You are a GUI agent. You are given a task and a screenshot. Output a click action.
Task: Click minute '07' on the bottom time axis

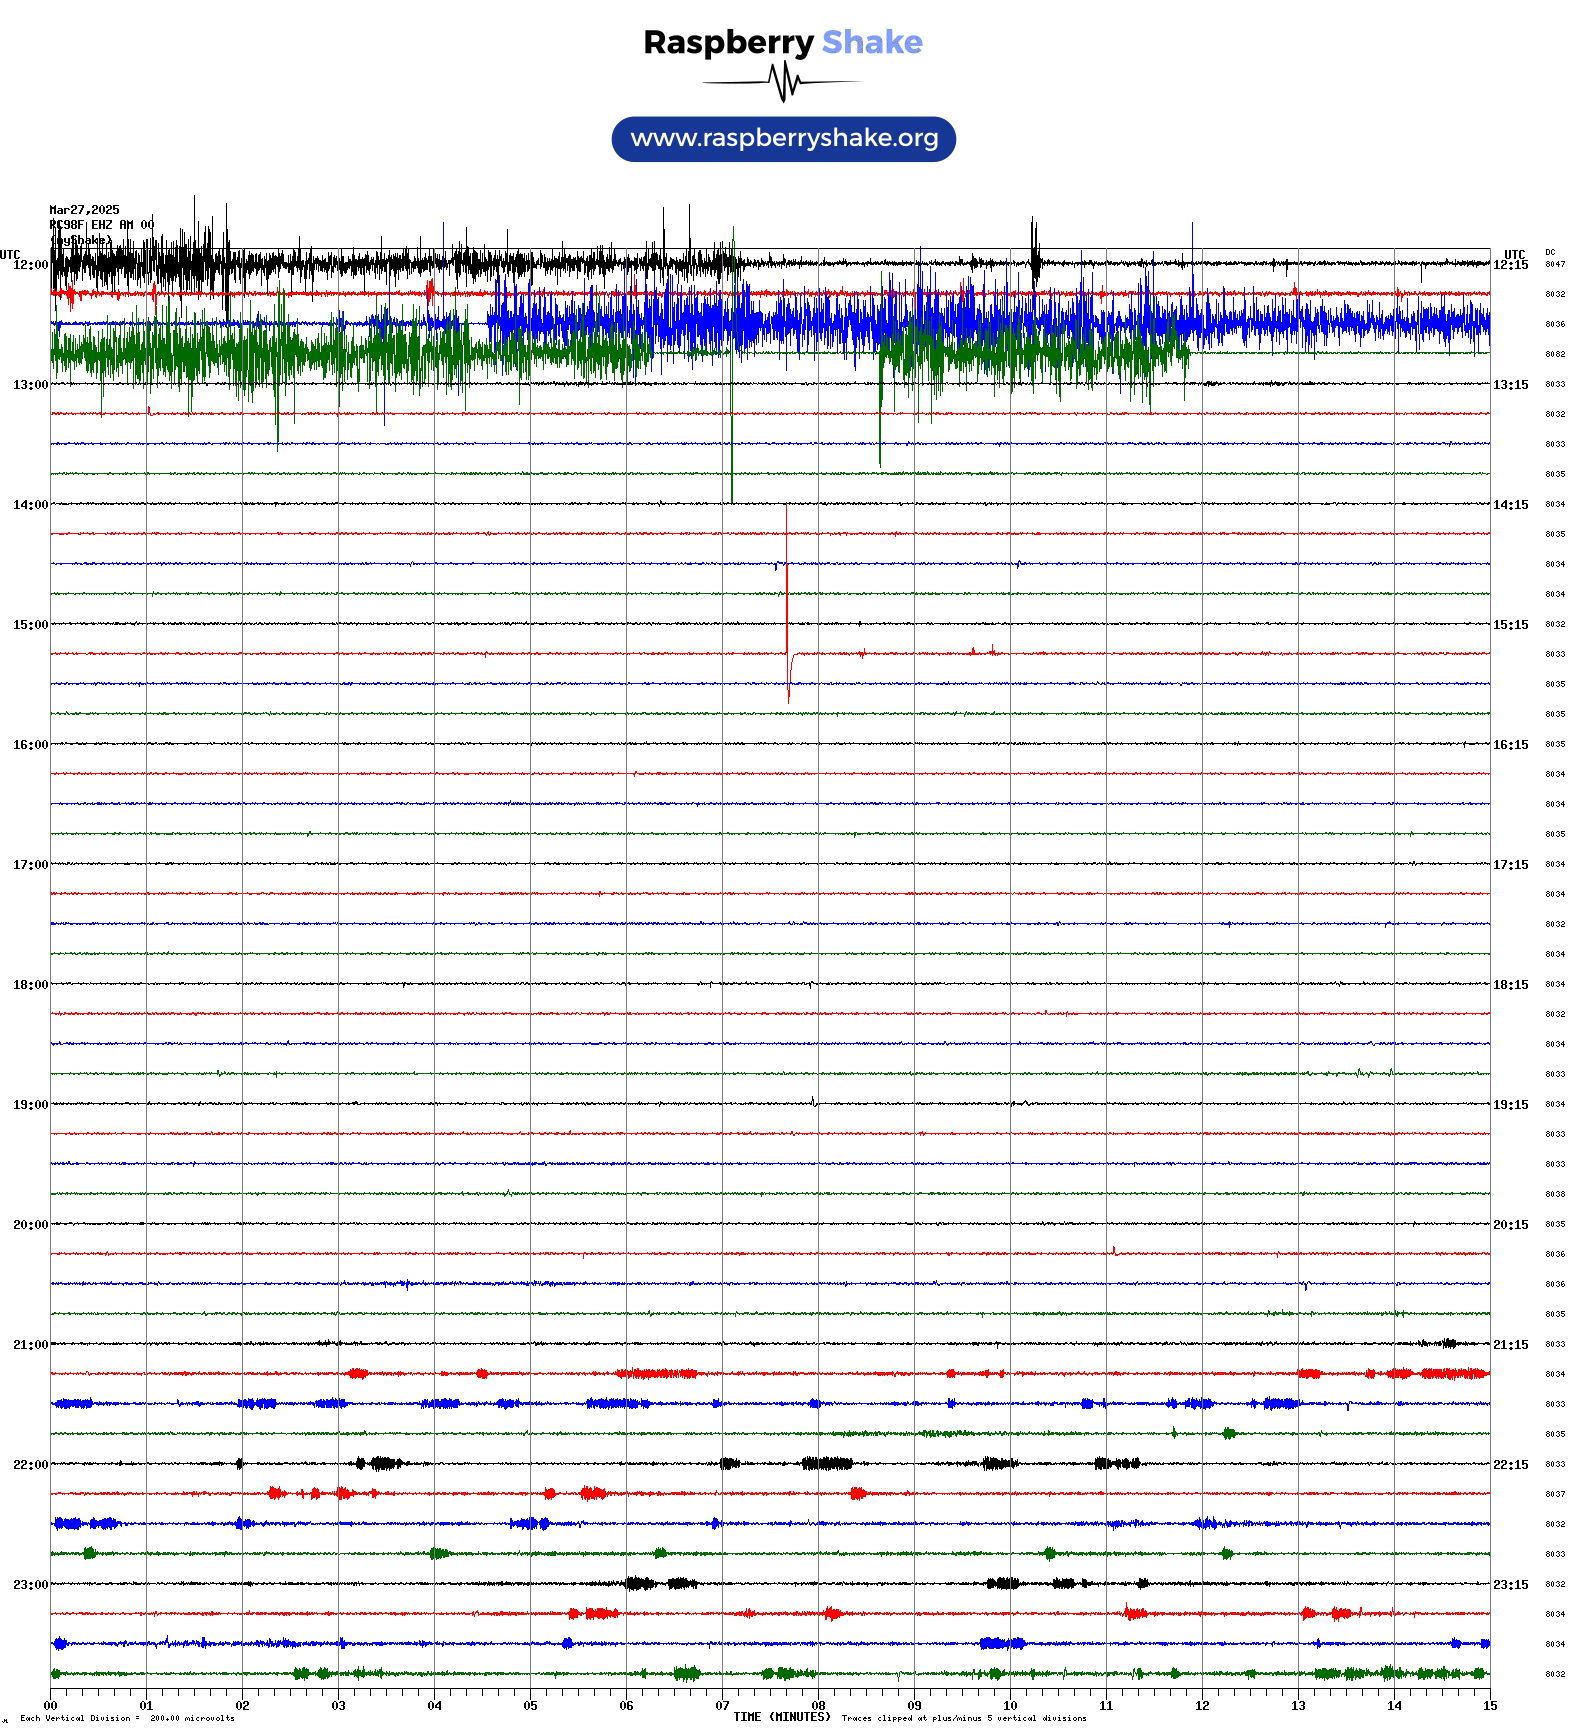[x=722, y=1706]
